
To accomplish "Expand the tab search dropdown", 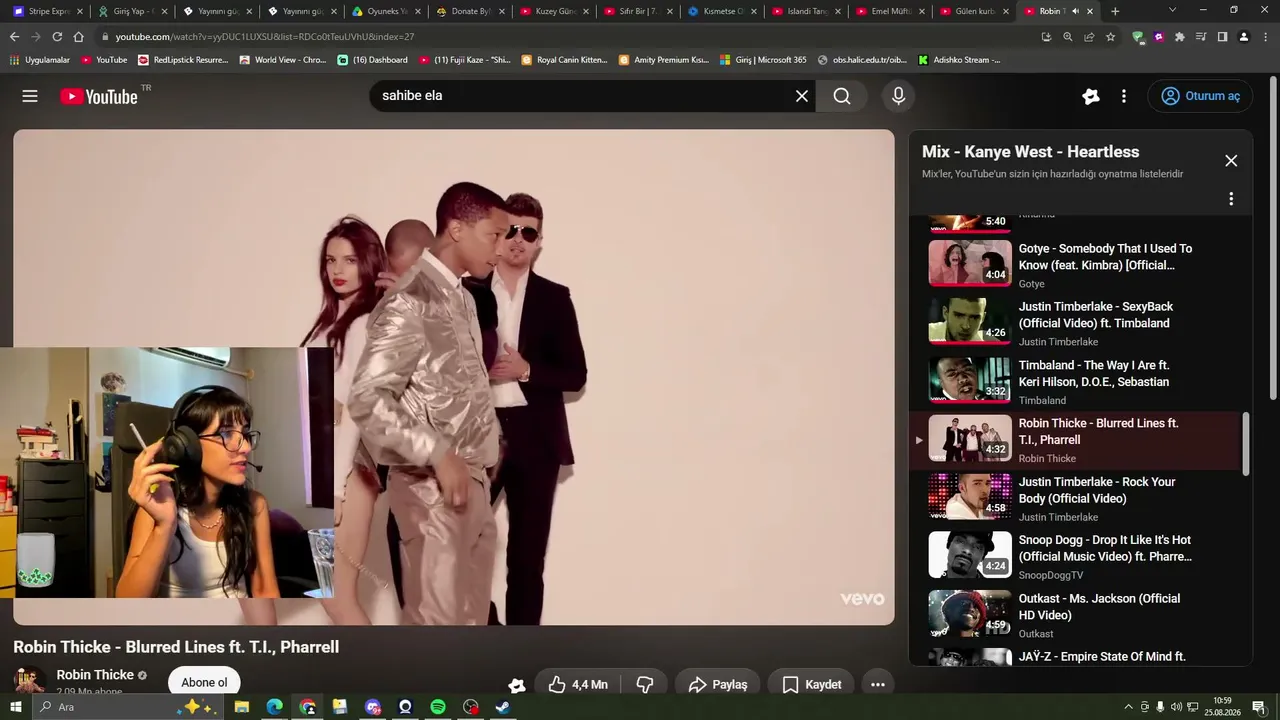I will tap(1172, 10).
